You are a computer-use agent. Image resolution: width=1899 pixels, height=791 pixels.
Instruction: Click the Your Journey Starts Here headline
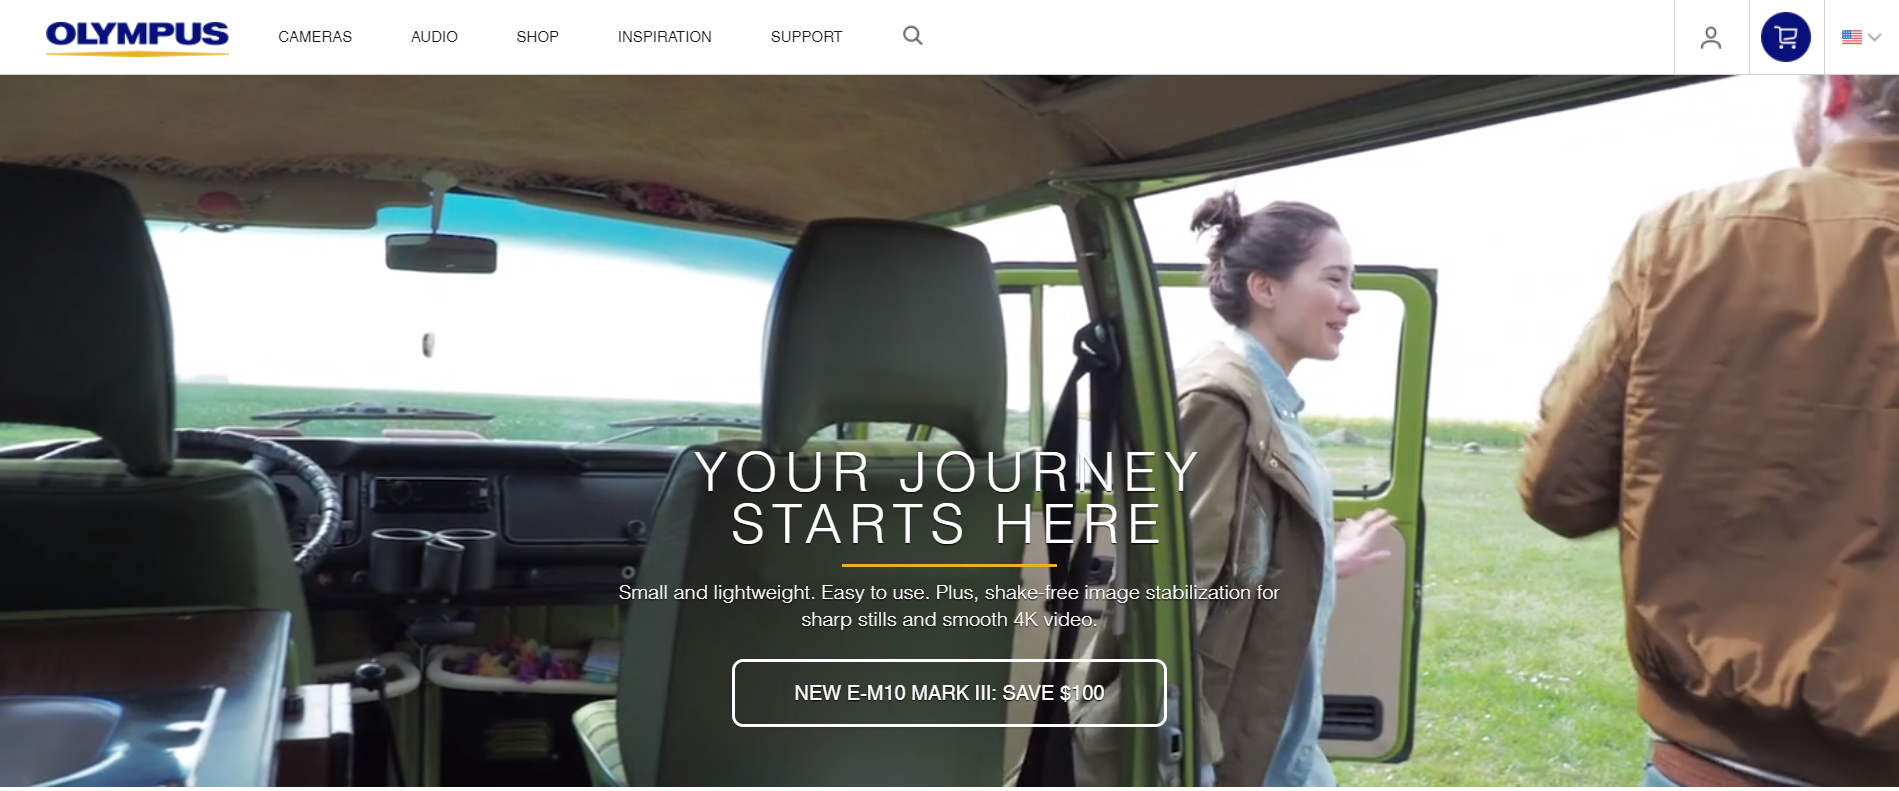tap(947, 498)
